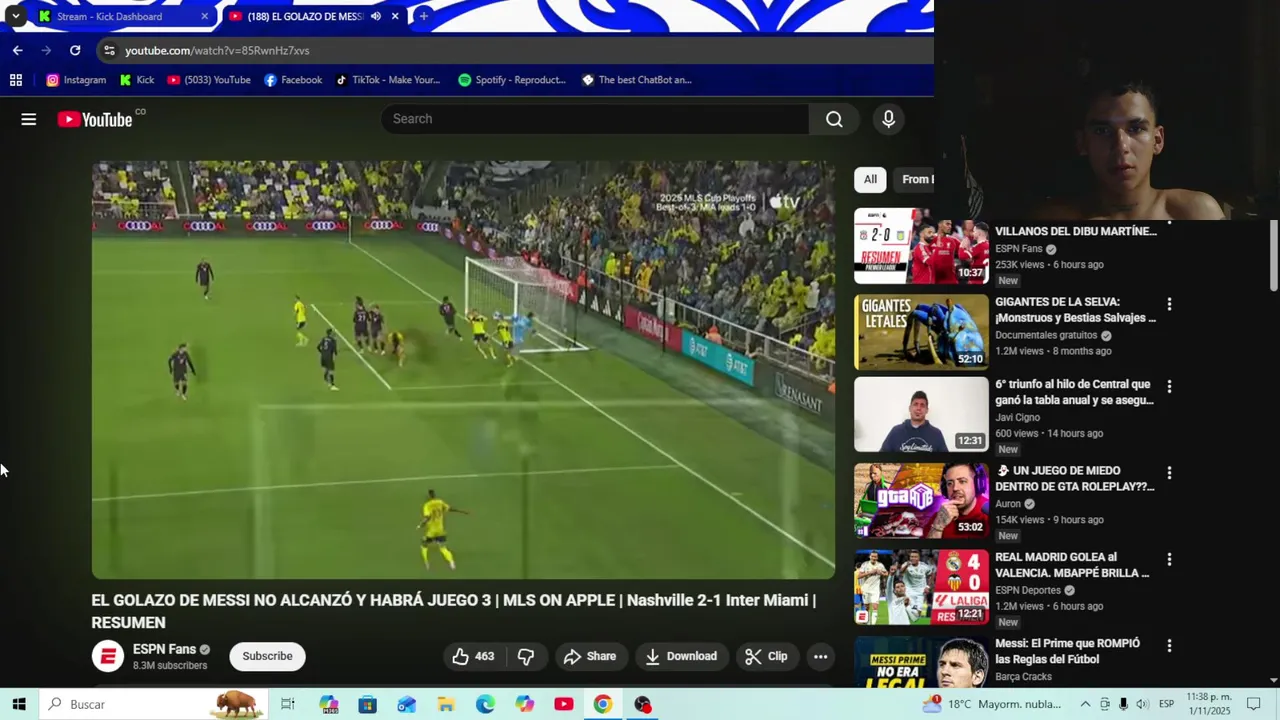1280x720 pixels.
Task: Reload the page with the refresh icon
Action: pyautogui.click(x=75, y=50)
